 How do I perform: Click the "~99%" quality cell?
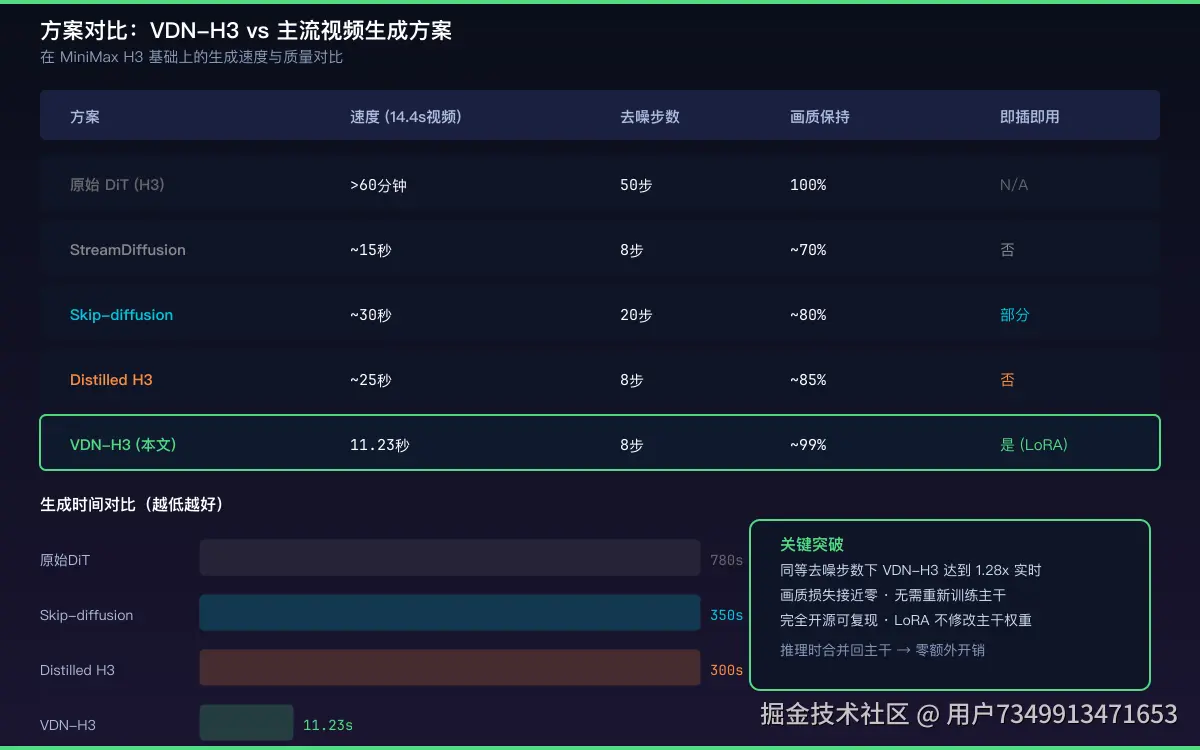808,445
